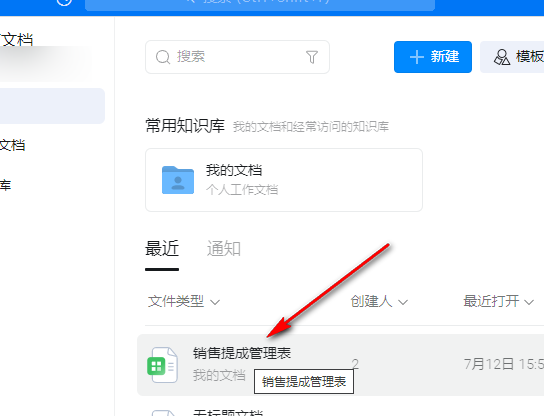Click the blue 我的文档 folder icon
The image size is (544, 416).
[178, 180]
